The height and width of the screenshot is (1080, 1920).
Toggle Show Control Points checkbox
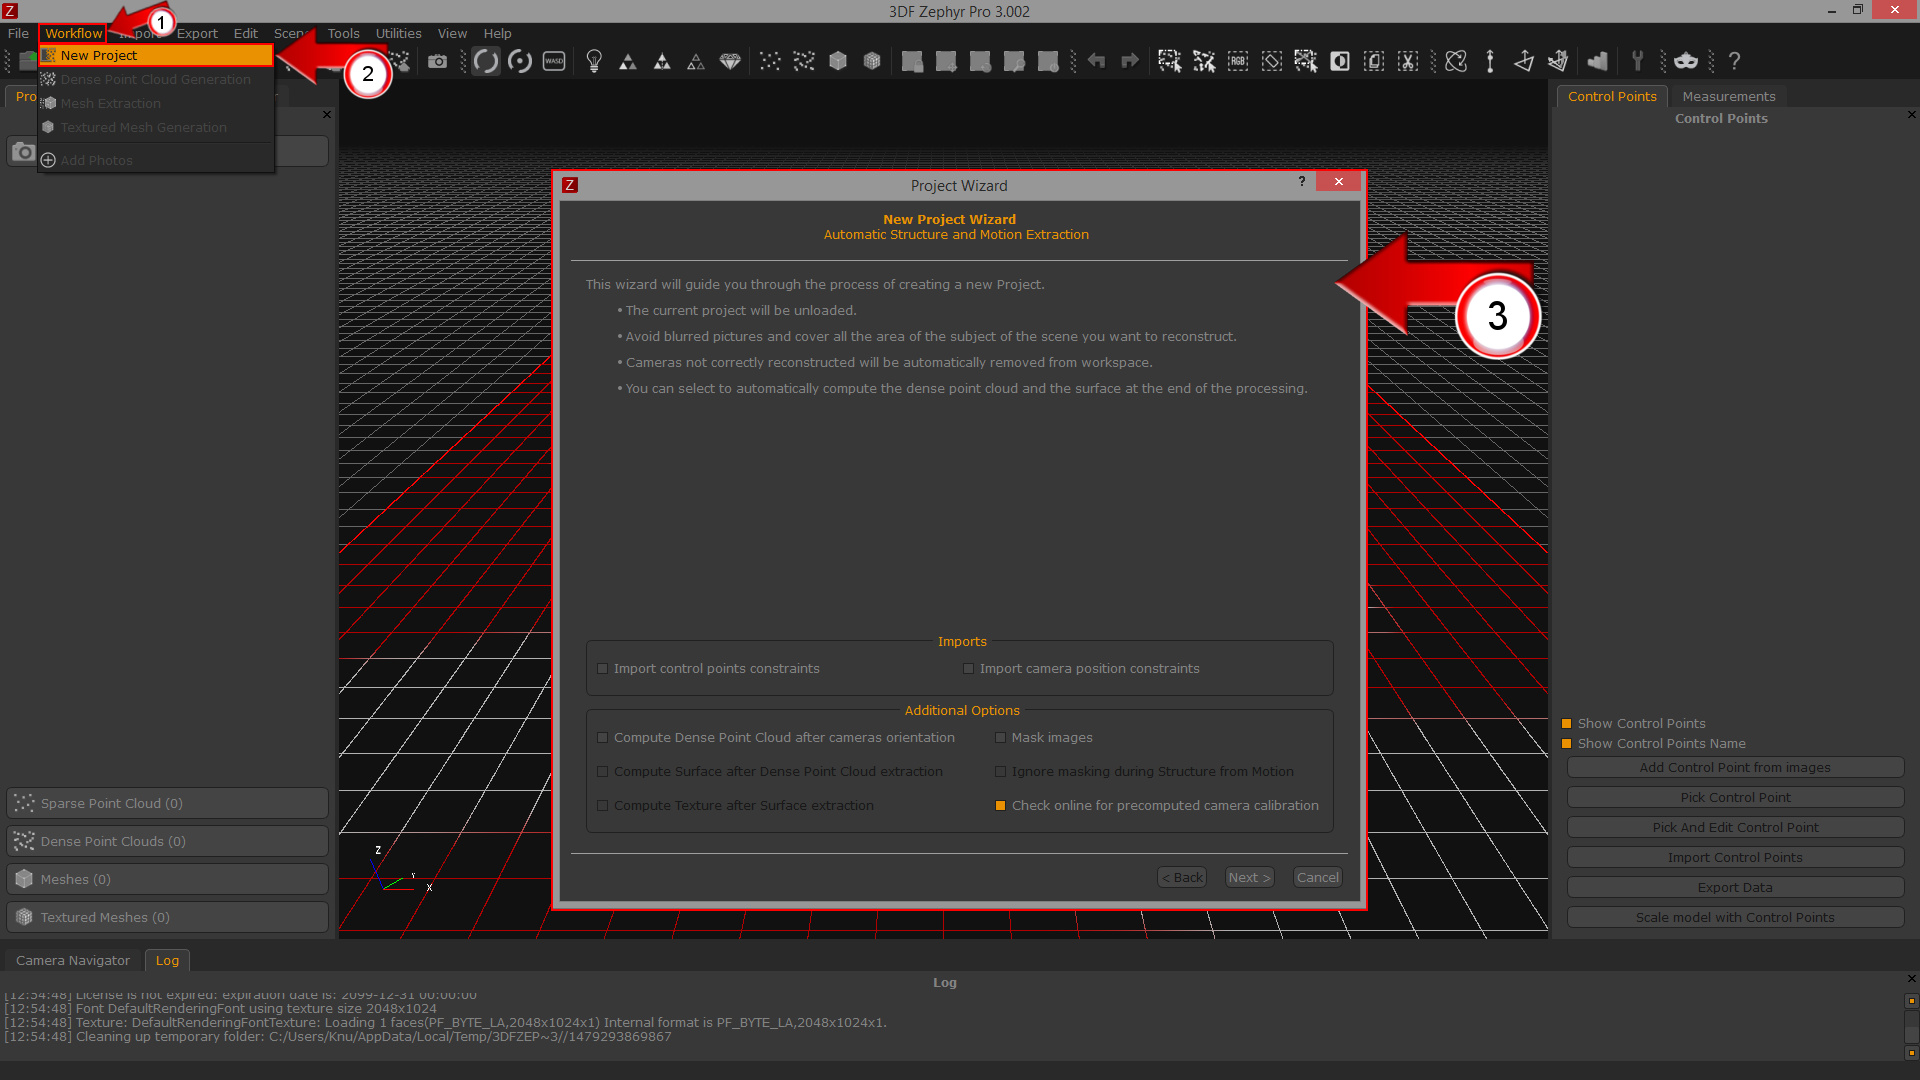(x=1567, y=724)
